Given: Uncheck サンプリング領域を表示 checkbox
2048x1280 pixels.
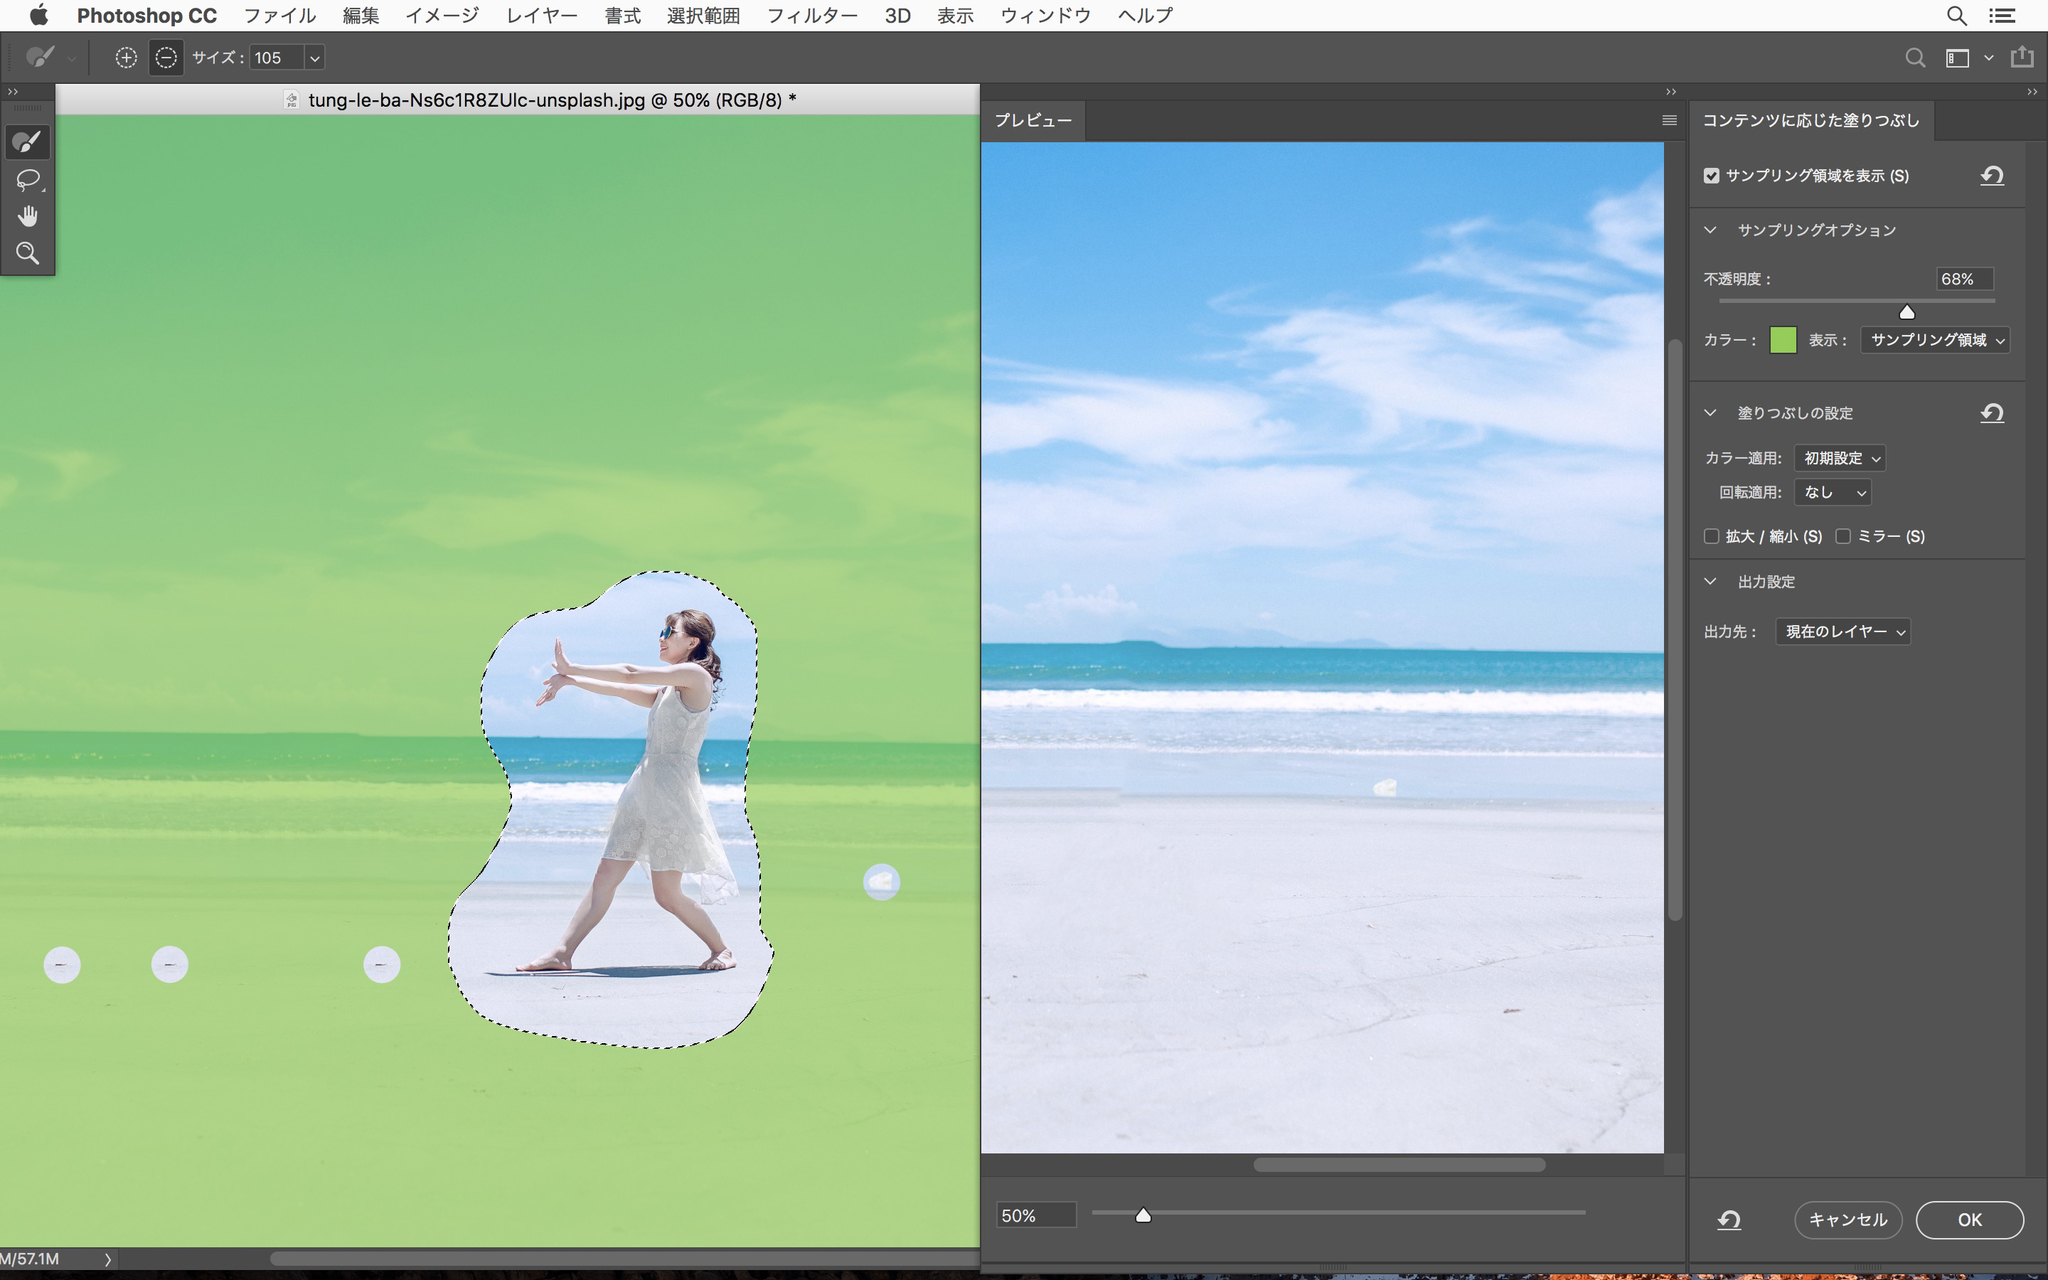Looking at the screenshot, I should [1712, 176].
